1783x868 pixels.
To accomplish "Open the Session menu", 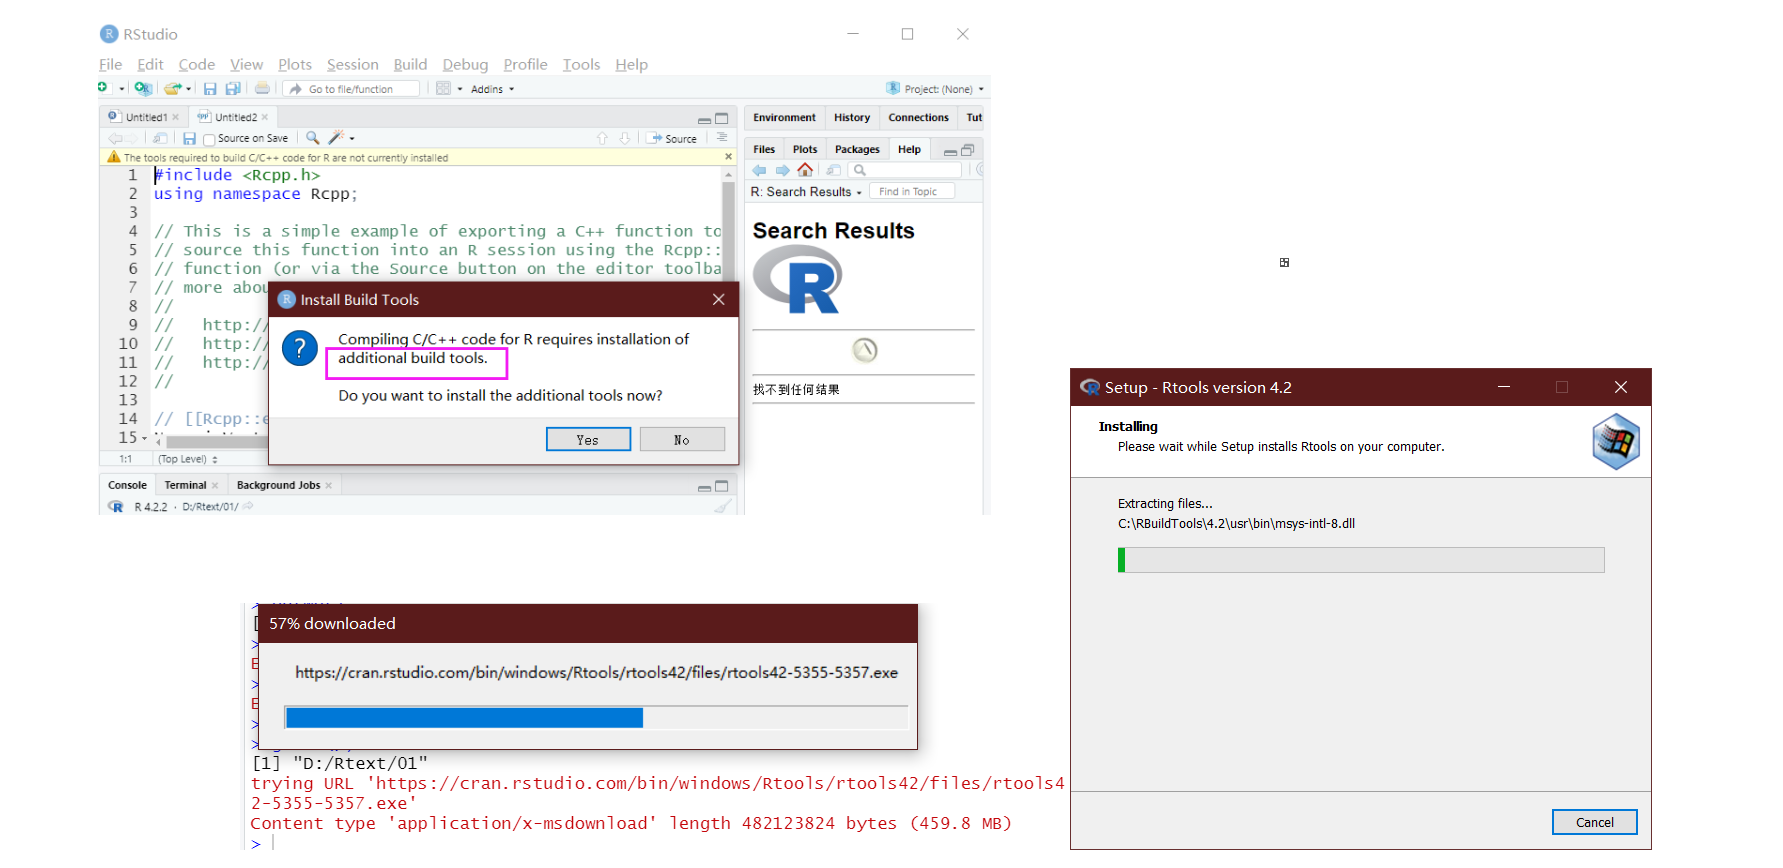I will [x=352, y=64].
